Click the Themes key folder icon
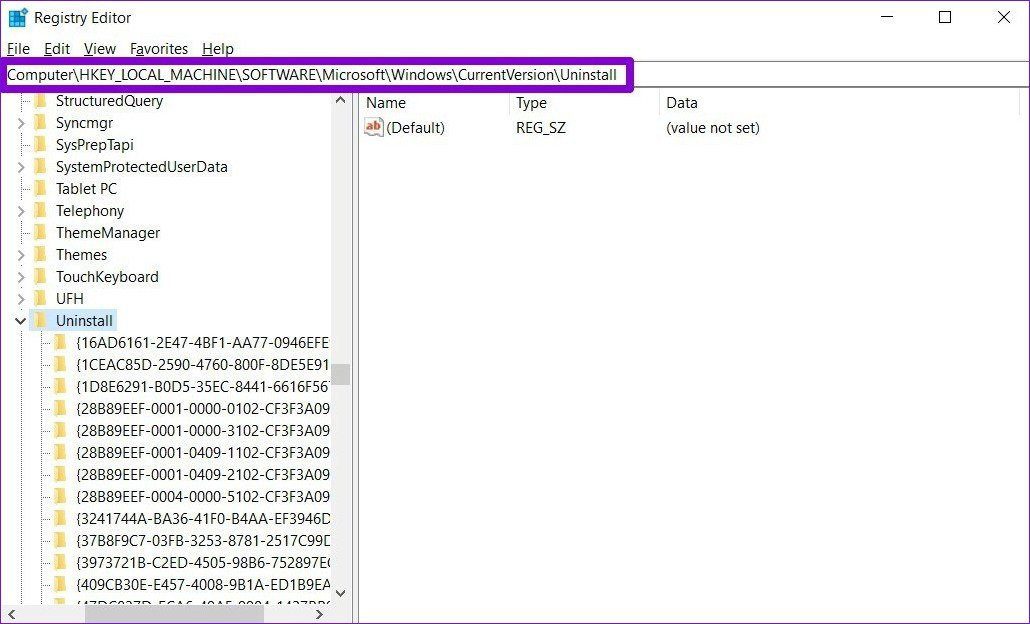 (x=41, y=255)
